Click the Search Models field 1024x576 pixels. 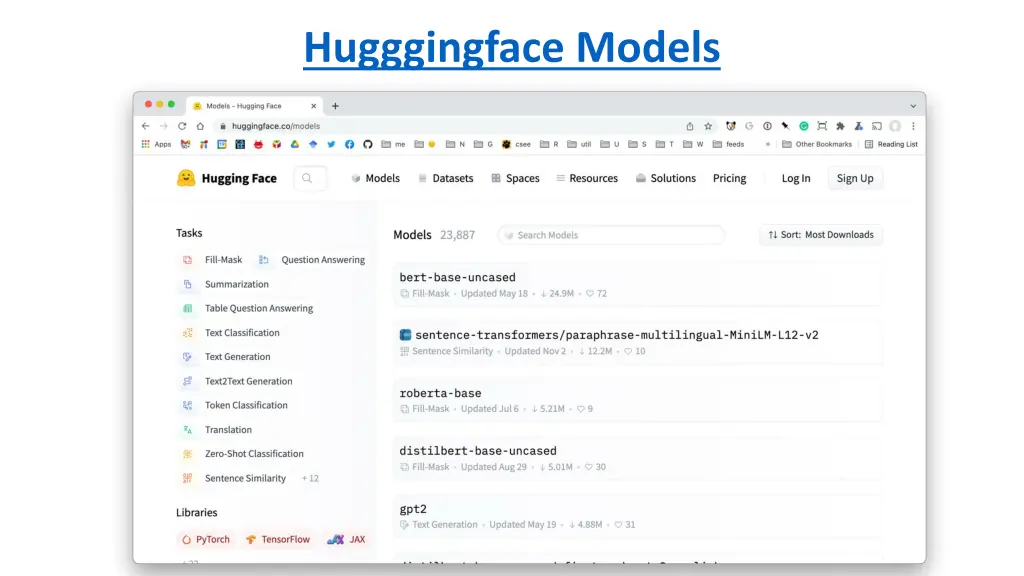click(611, 235)
